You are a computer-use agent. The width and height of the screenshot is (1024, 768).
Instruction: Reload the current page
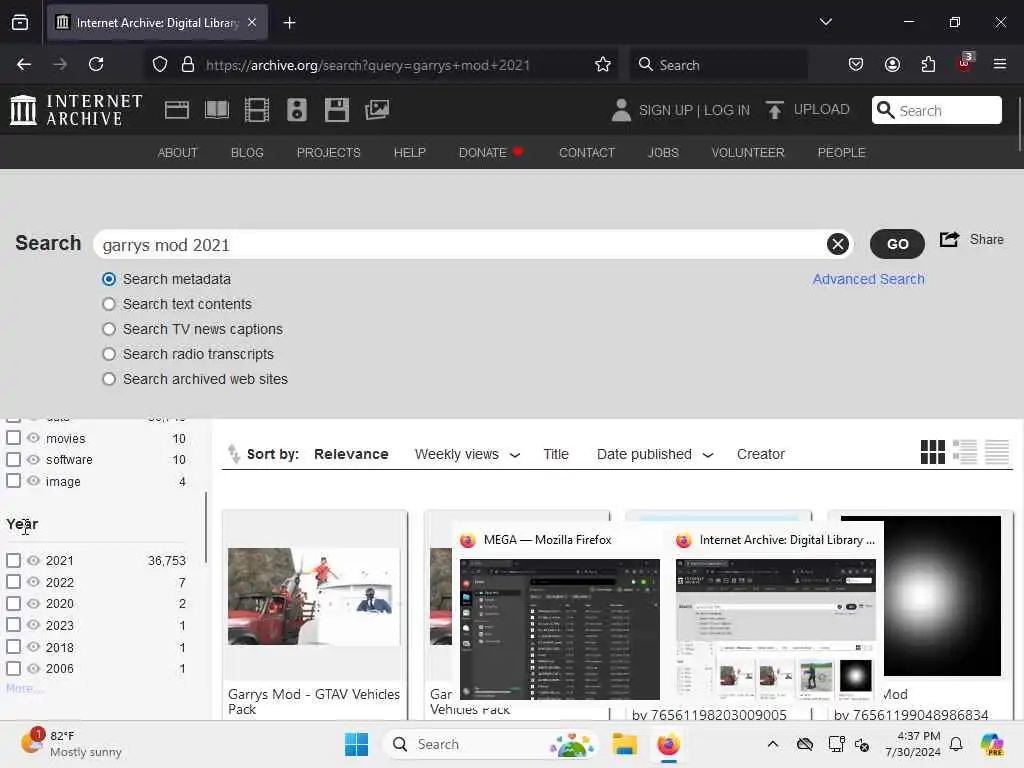(x=96, y=64)
